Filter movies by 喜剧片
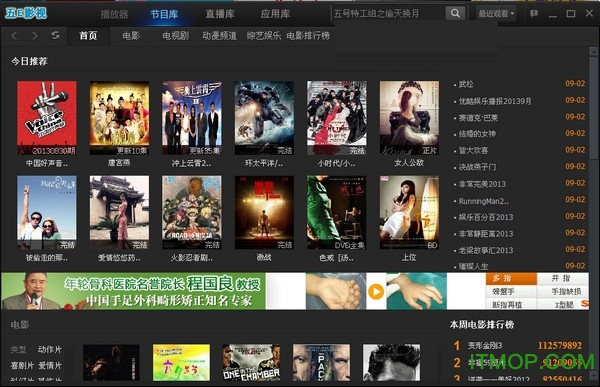Image resolution: width=600 pixels, height=387 pixels. [22, 366]
